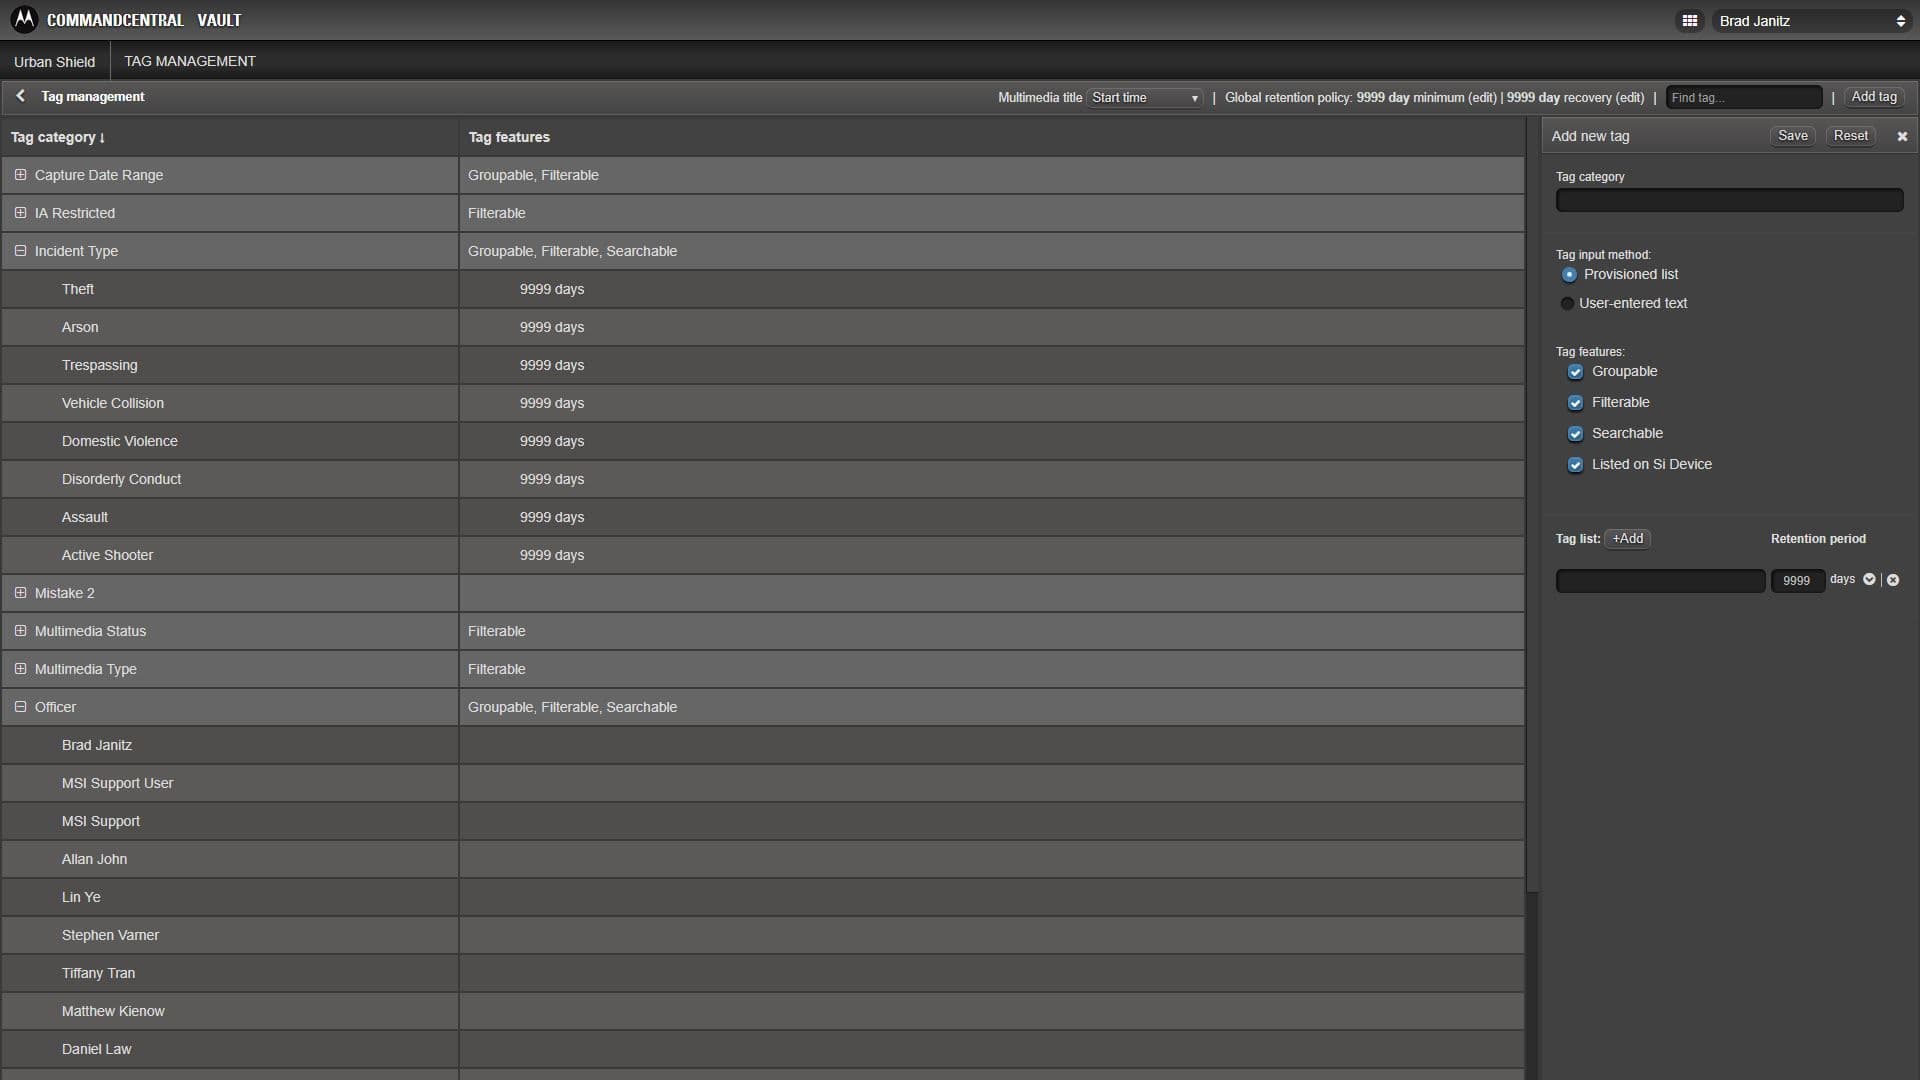Disable Listed on Si Device
1920x1080 pixels.
click(x=1575, y=465)
